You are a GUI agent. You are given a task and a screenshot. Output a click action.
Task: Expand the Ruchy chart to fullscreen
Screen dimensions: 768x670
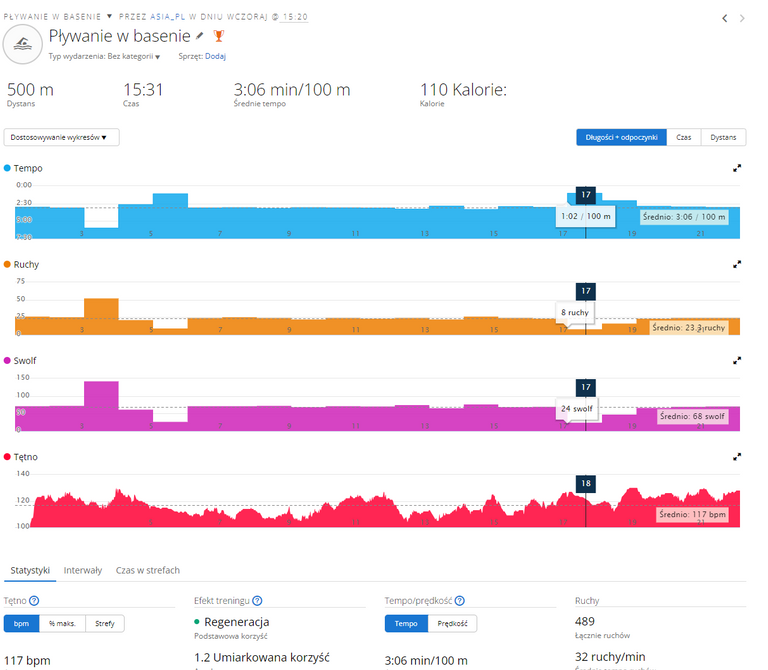point(737,264)
